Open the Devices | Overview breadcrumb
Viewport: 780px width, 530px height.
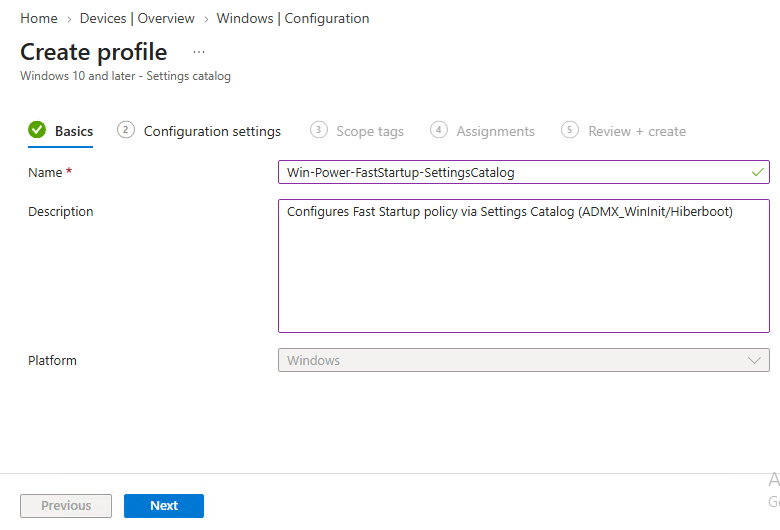[137, 18]
